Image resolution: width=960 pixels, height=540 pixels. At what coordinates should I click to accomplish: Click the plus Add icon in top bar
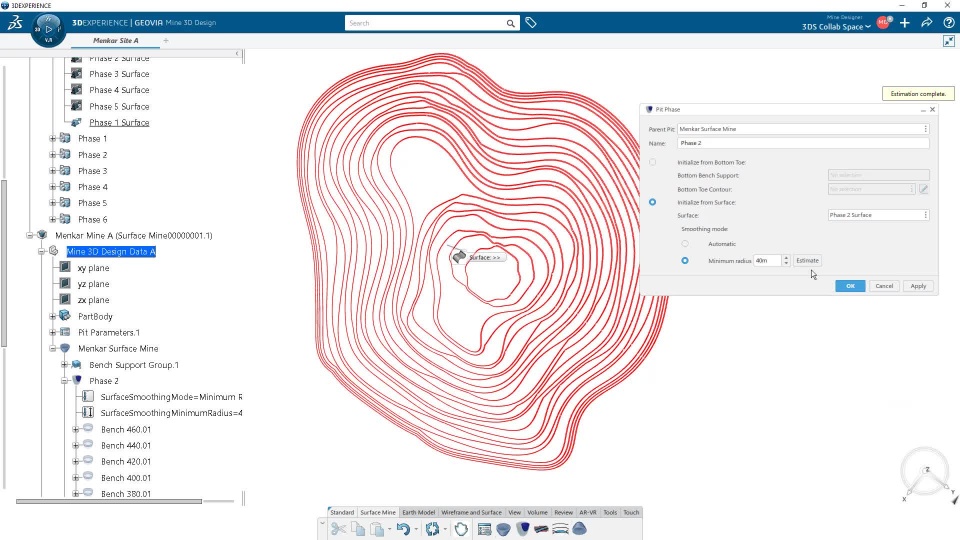pos(905,23)
